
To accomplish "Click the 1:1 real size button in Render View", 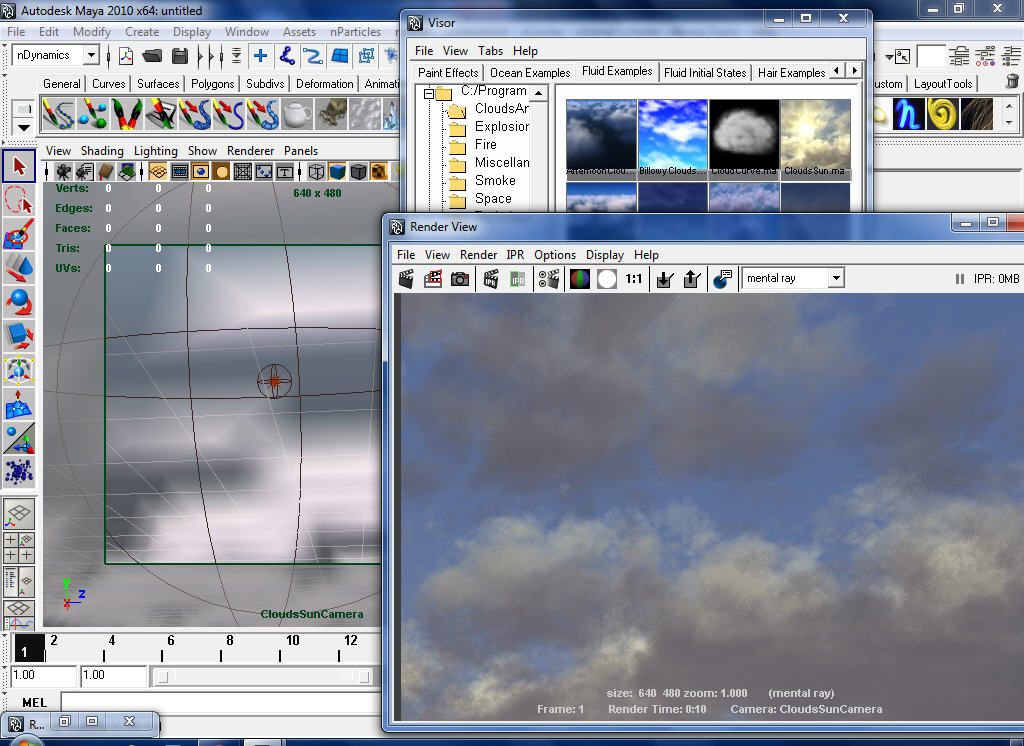I will point(633,279).
